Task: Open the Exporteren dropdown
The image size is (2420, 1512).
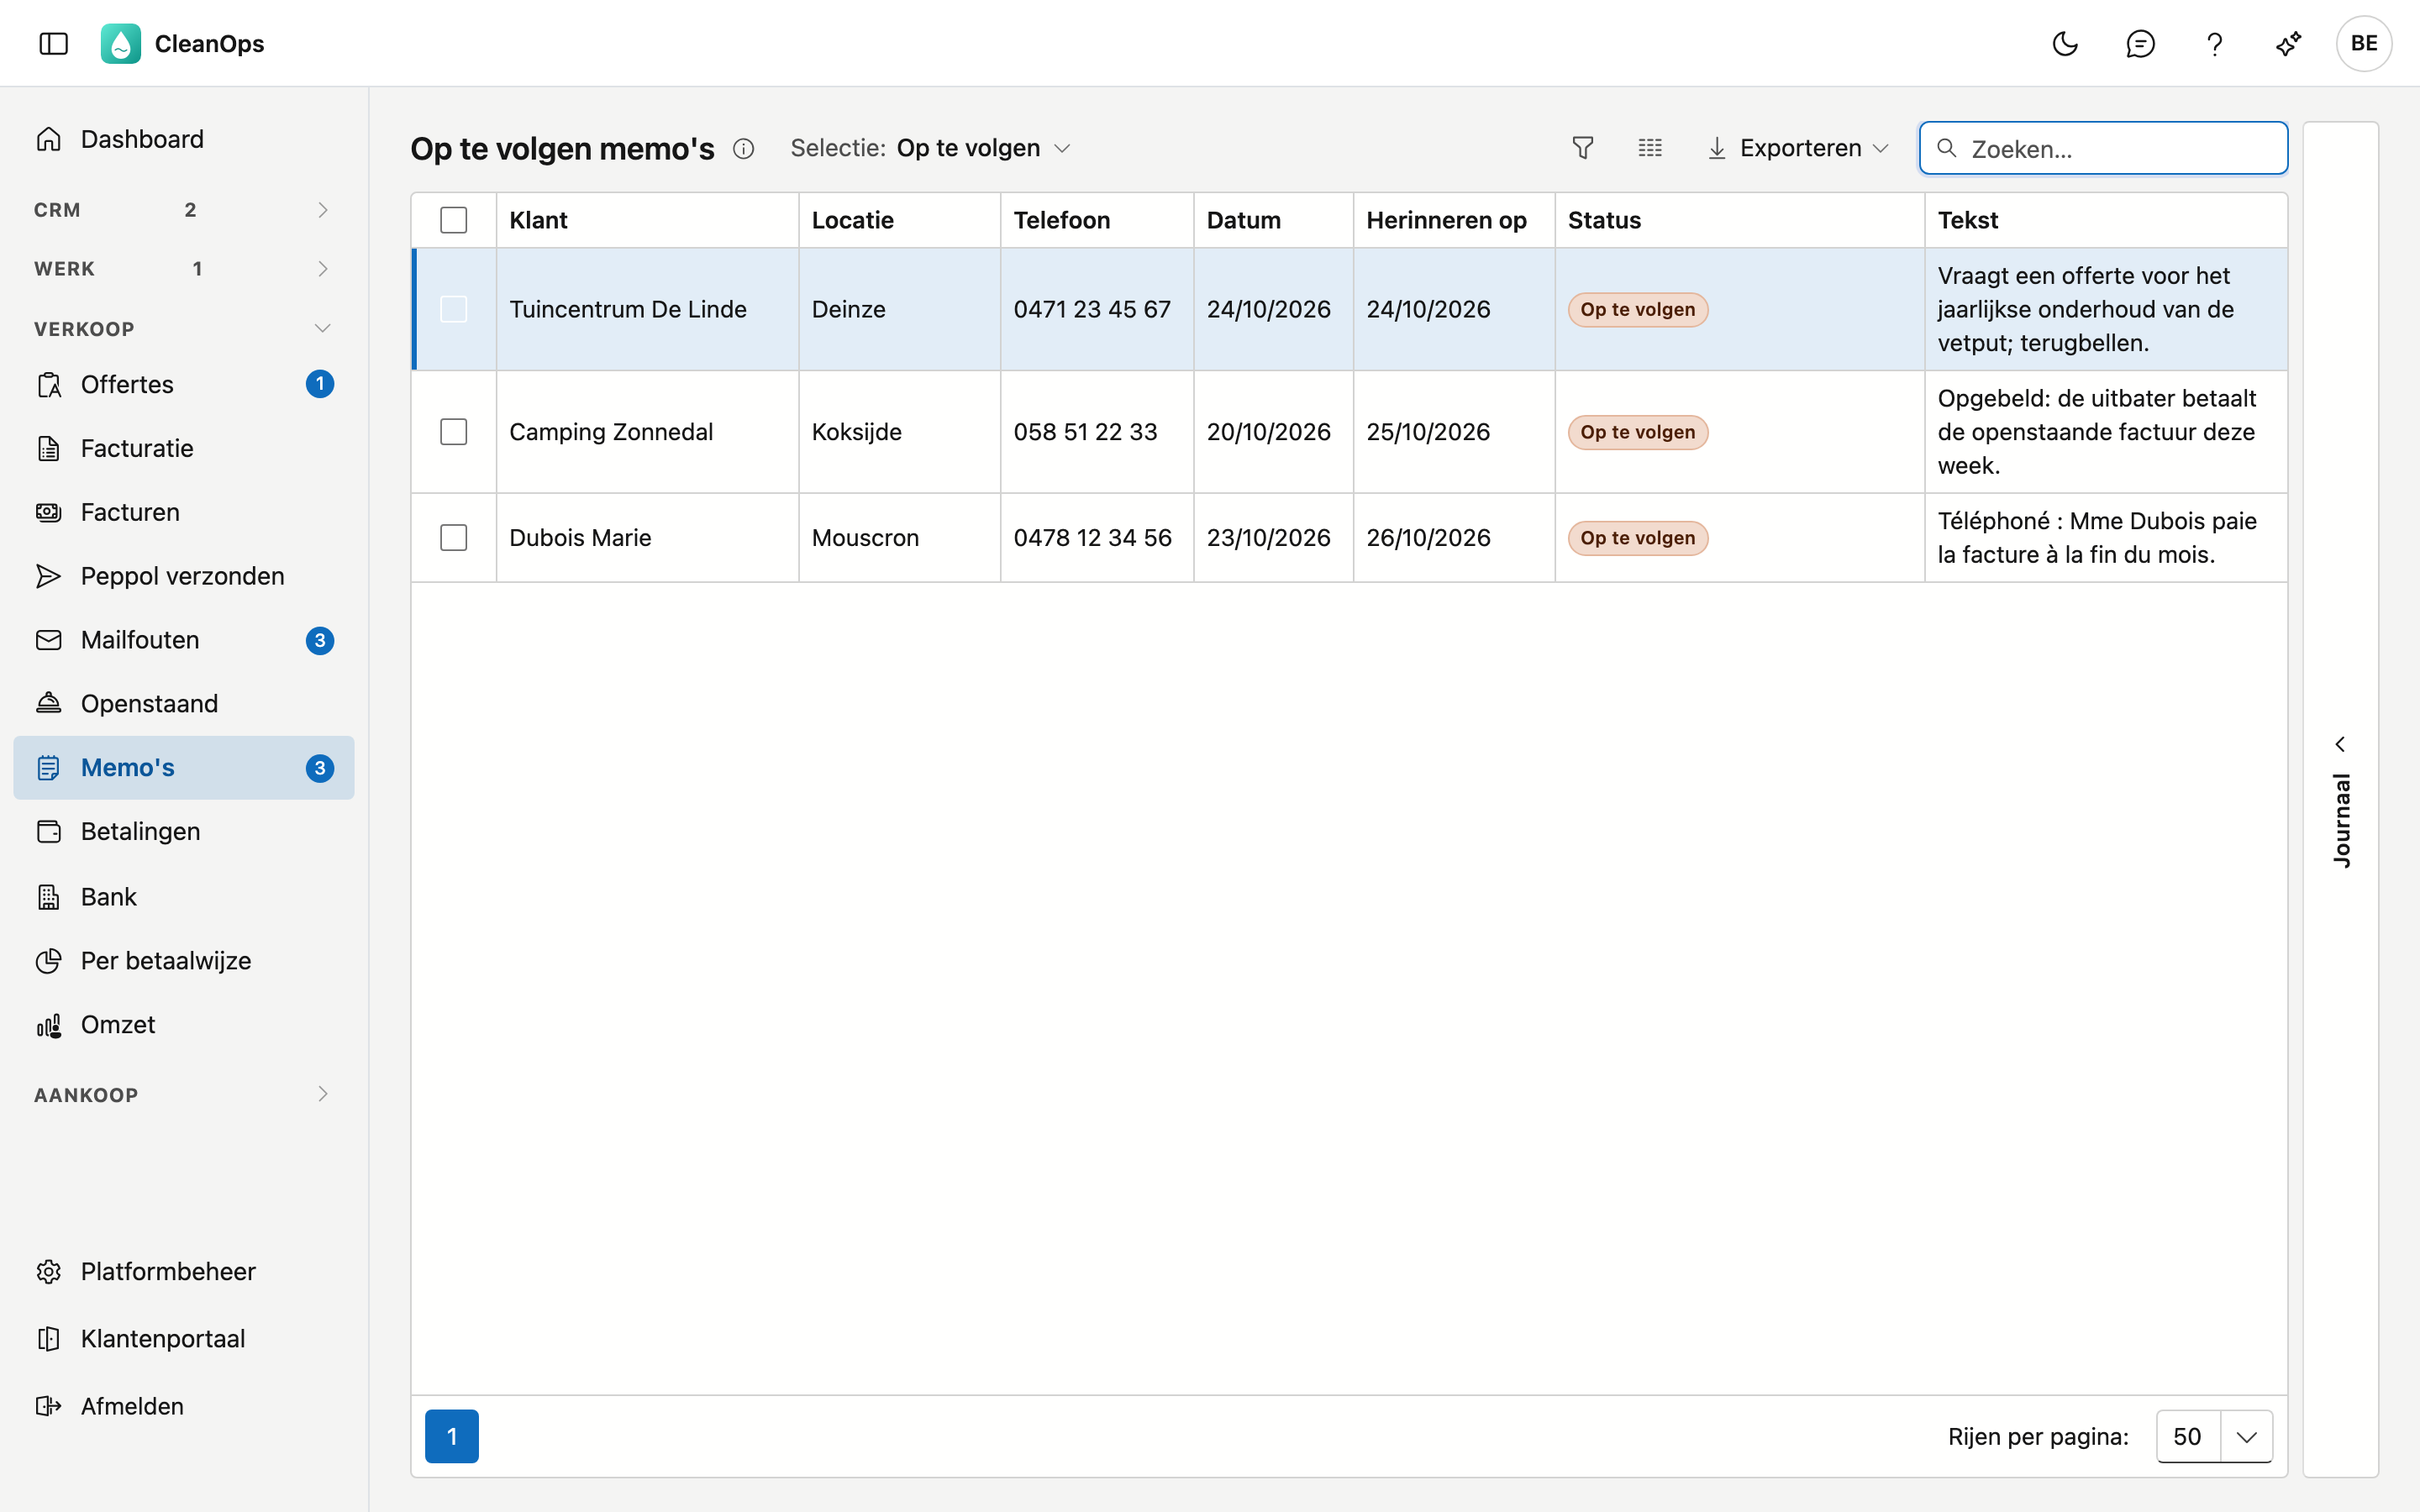Action: point(1798,148)
